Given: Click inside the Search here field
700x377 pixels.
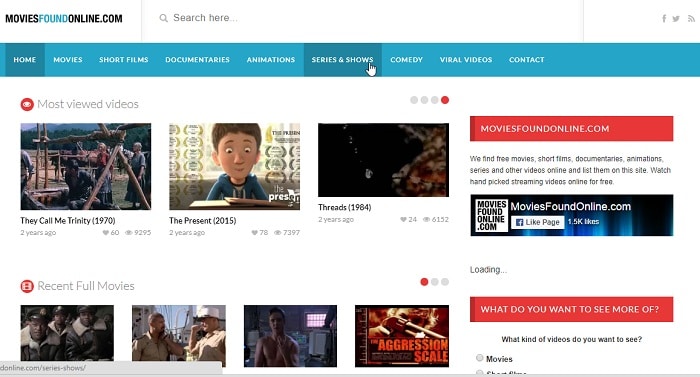Looking at the screenshot, I should [x=362, y=18].
